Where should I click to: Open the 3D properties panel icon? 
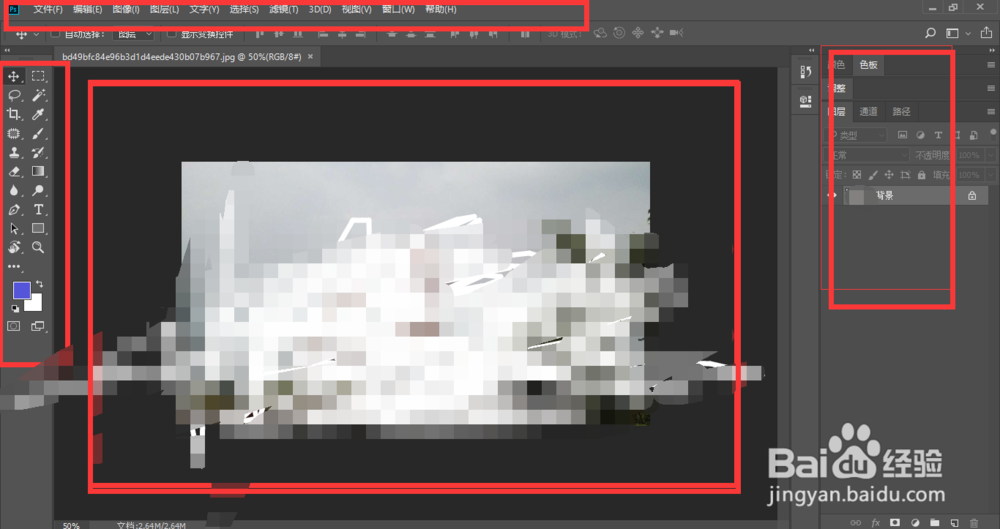(805, 101)
